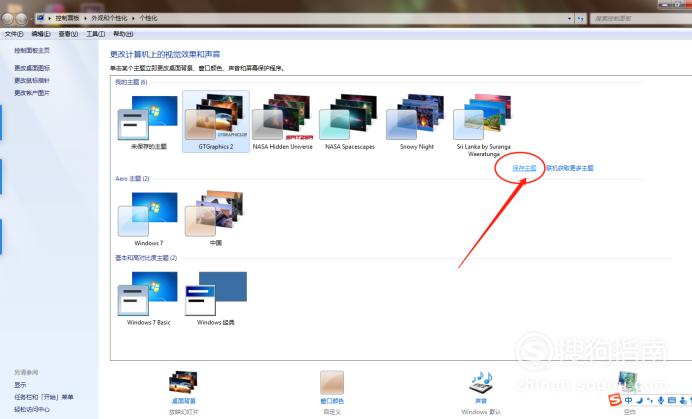The width and height of the screenshot is (692, 419).
Task: Click the Sogou microphone voice input icon
Action: tap(661, 400)
